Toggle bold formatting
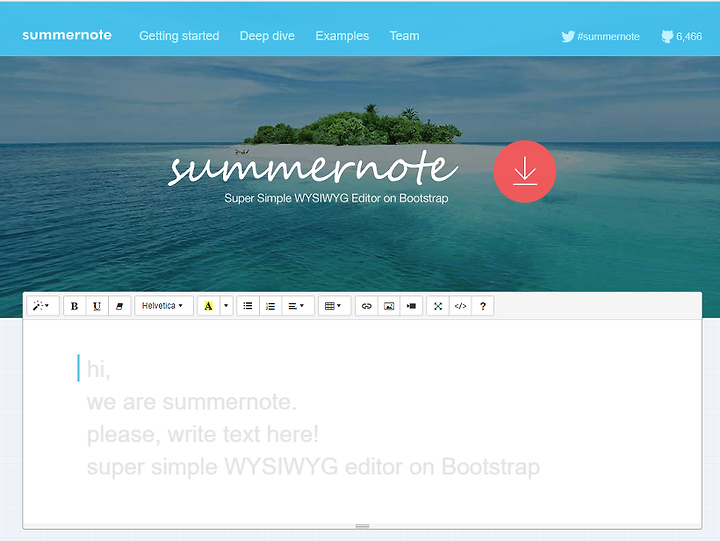Screen dimensions: 720x541 [x=74, y=306]
